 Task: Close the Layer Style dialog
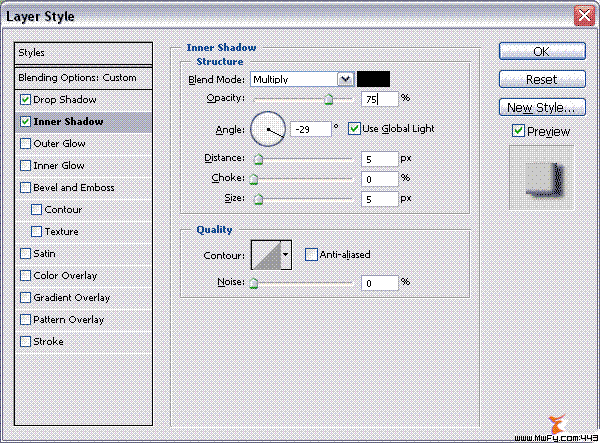pyautogui.click(x=584, y=16)
